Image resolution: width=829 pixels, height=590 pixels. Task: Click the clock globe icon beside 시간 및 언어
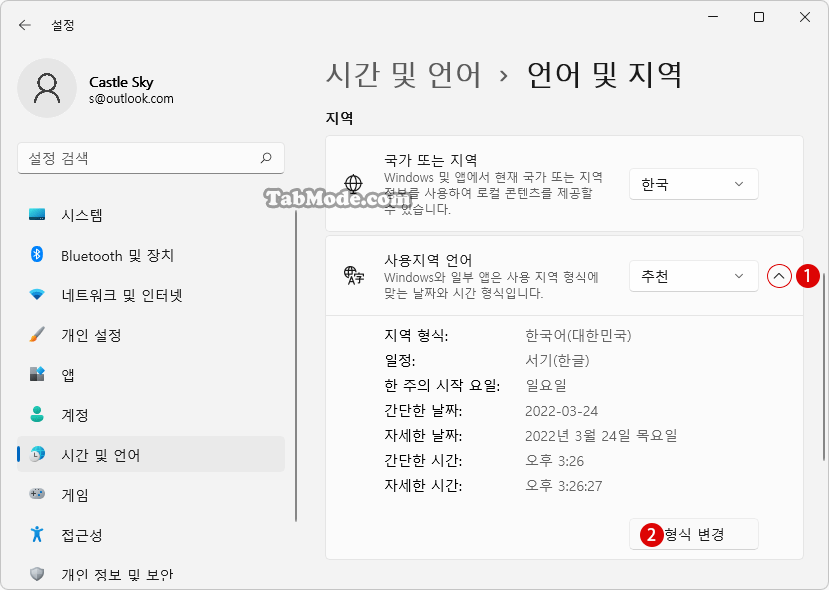37,454
